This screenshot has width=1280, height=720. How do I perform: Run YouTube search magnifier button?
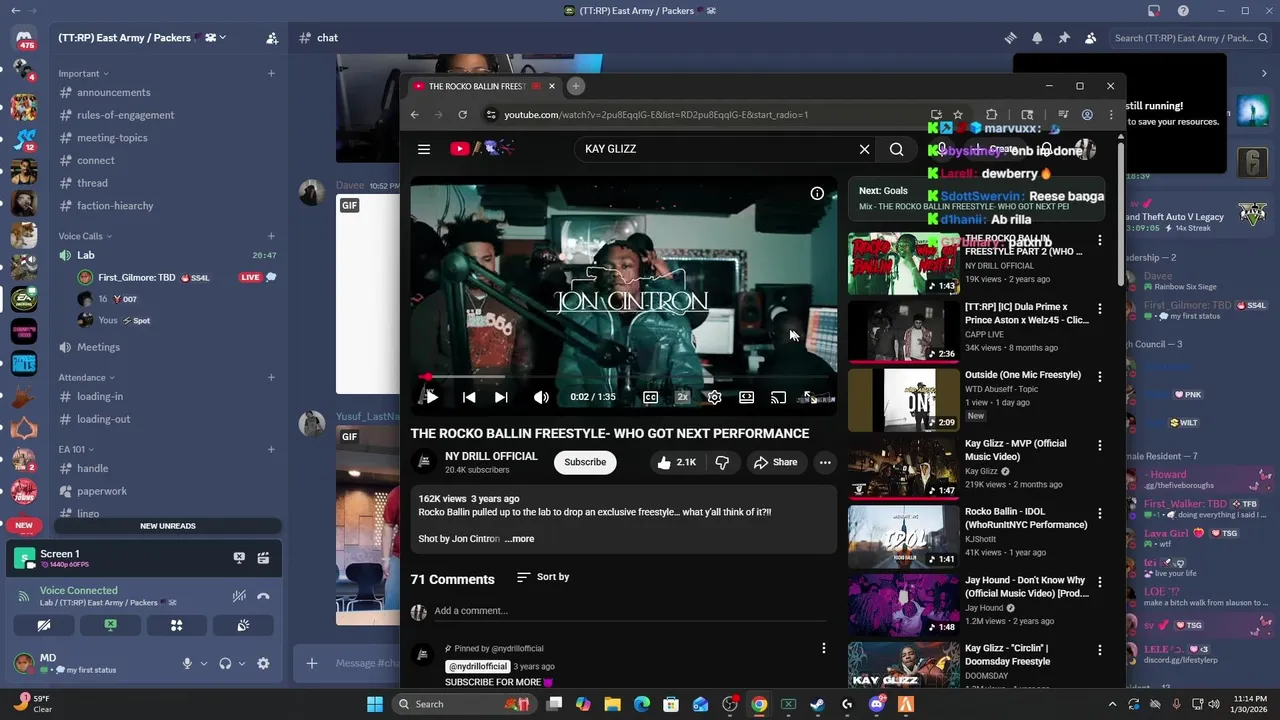(897, 149)
